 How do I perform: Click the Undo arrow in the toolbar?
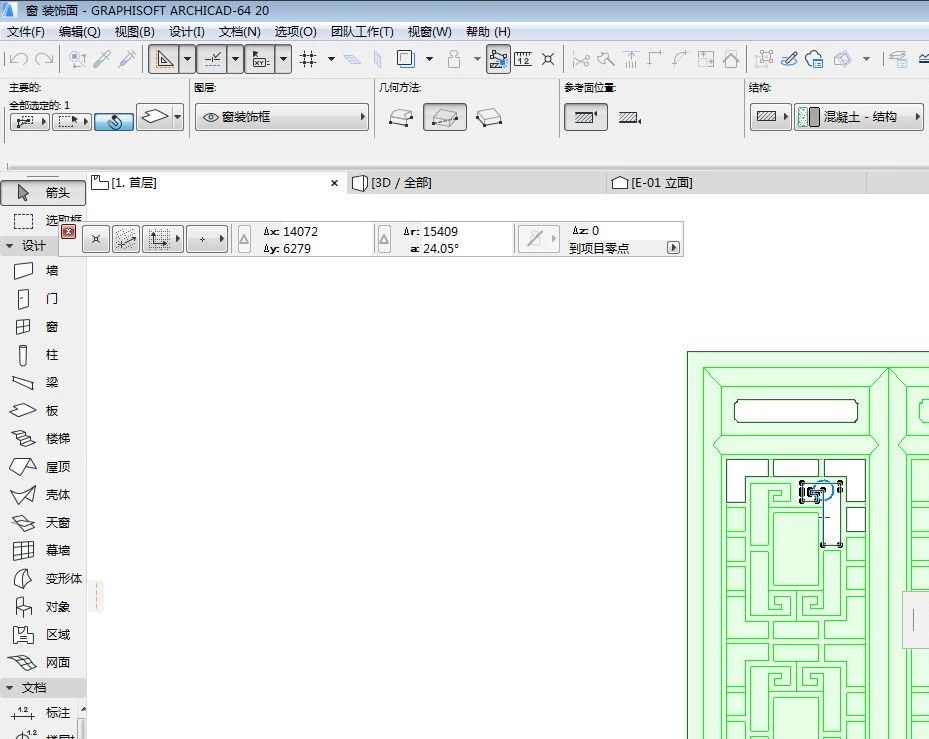[20, 59]
